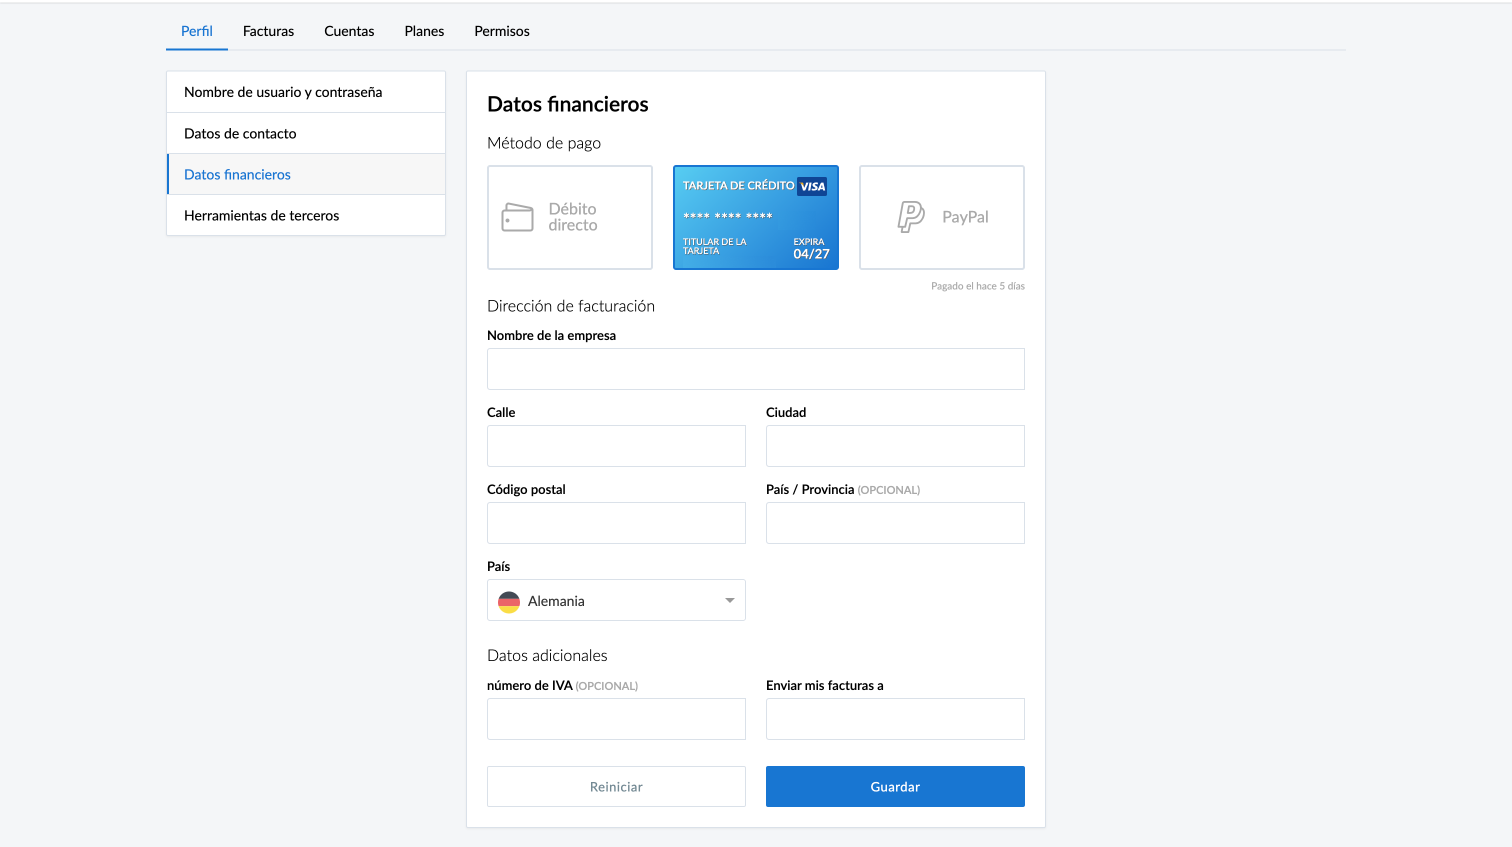
Task: Focus the País / Provincia field
Action: click(x=895, y=523)
